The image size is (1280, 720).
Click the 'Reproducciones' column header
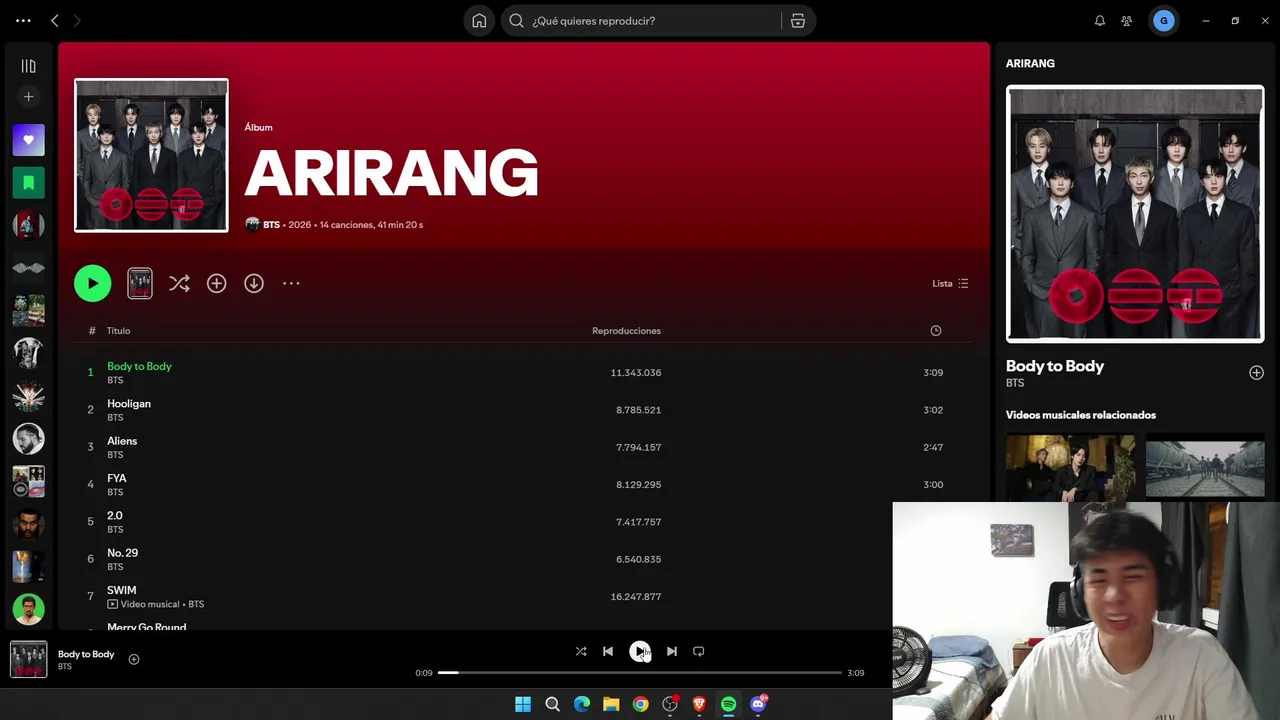point(626,331)
